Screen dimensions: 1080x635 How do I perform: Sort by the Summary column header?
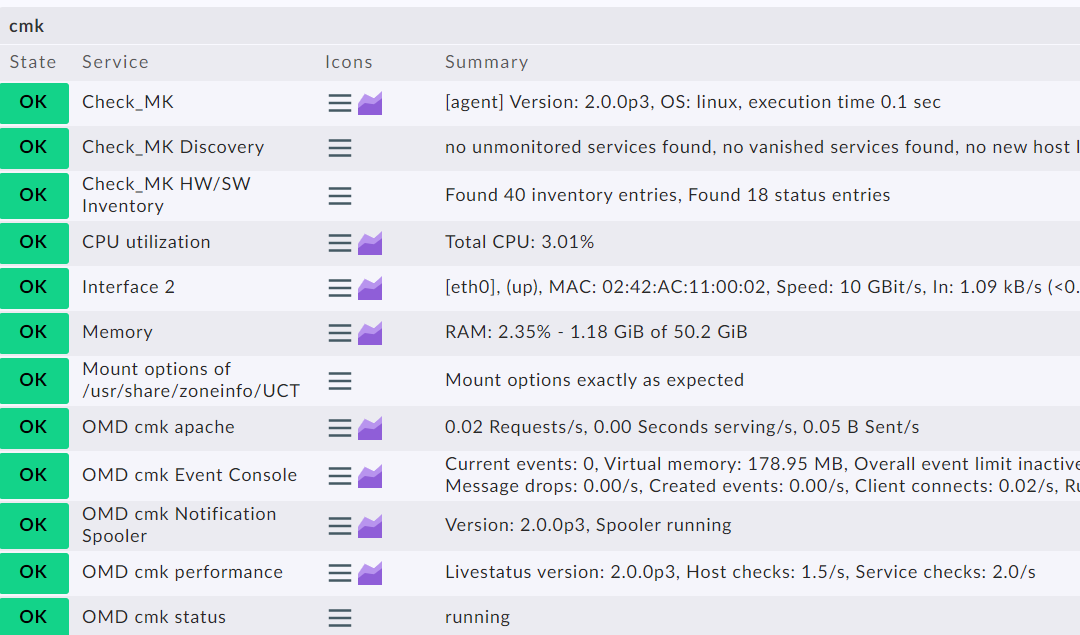pyautogui.click(x=486, y=62)
